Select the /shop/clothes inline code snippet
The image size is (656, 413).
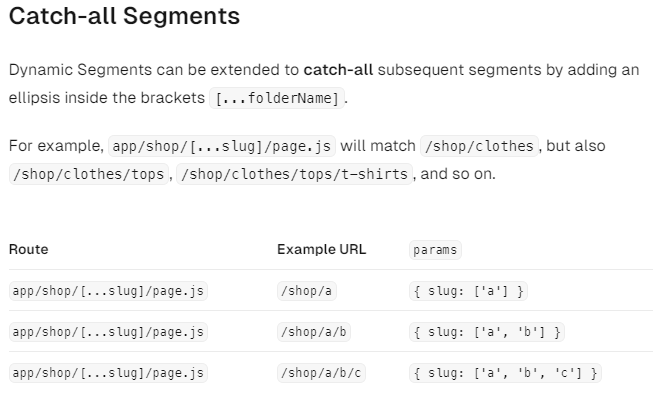coord(480,146)
